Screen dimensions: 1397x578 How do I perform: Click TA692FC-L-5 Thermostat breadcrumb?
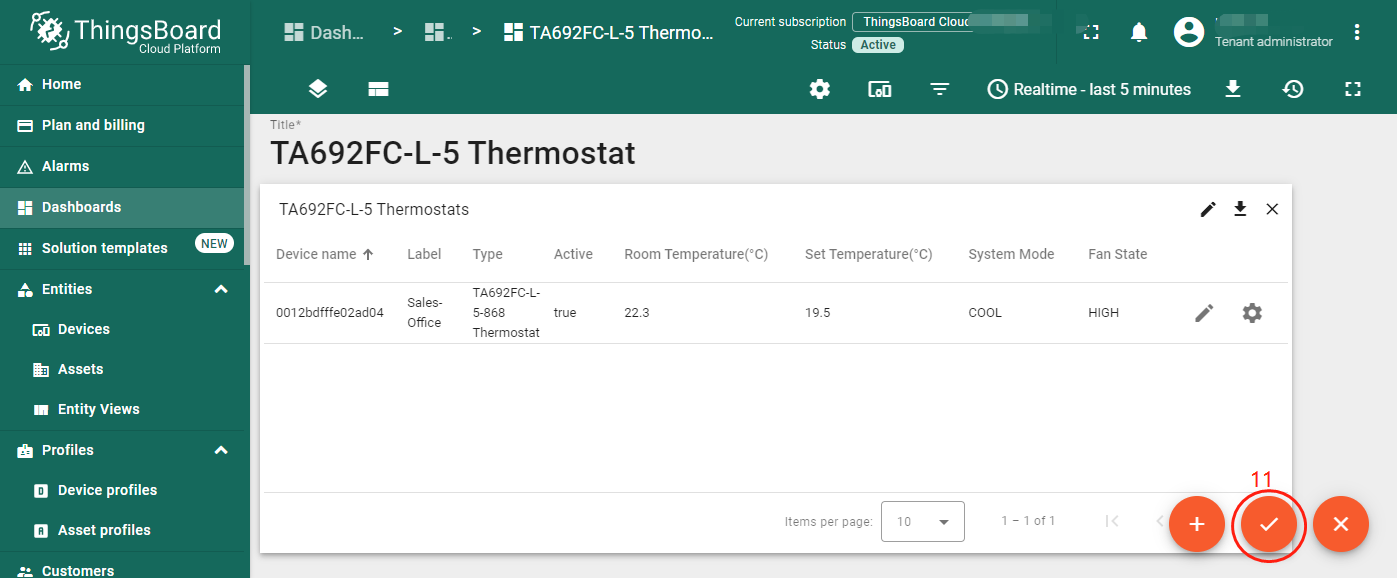609,32
